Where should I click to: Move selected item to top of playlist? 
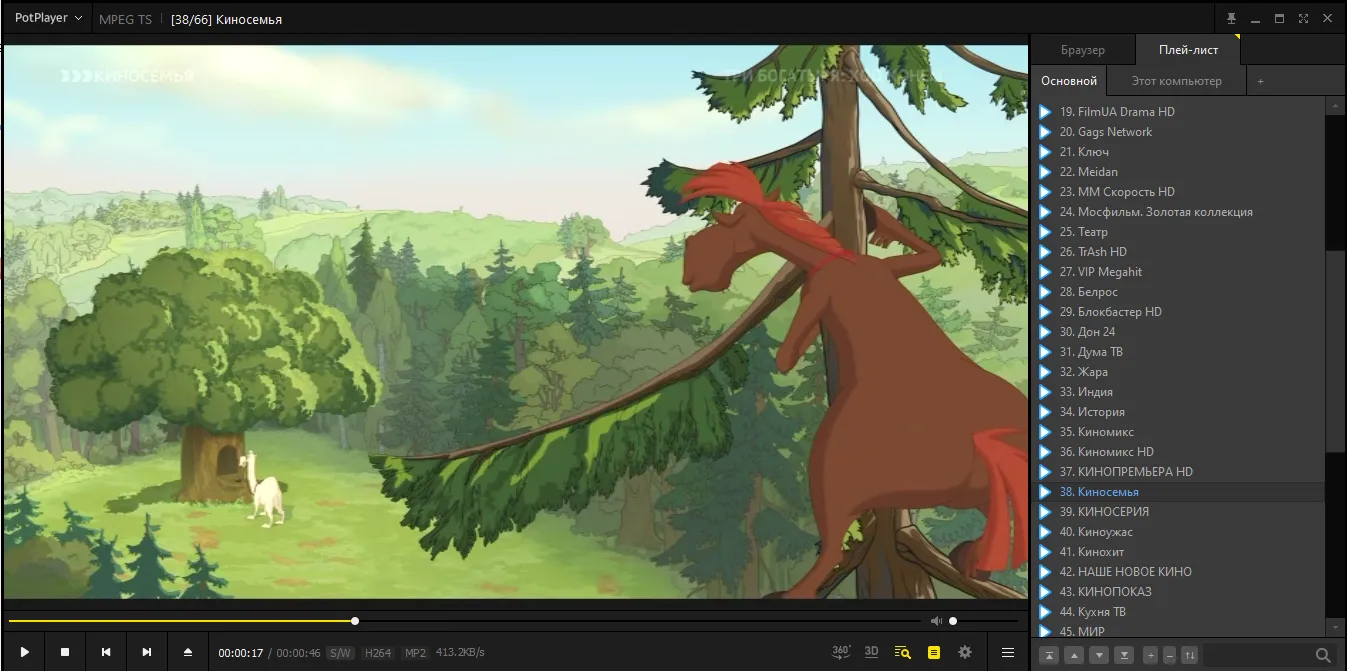coord(1049,655)
